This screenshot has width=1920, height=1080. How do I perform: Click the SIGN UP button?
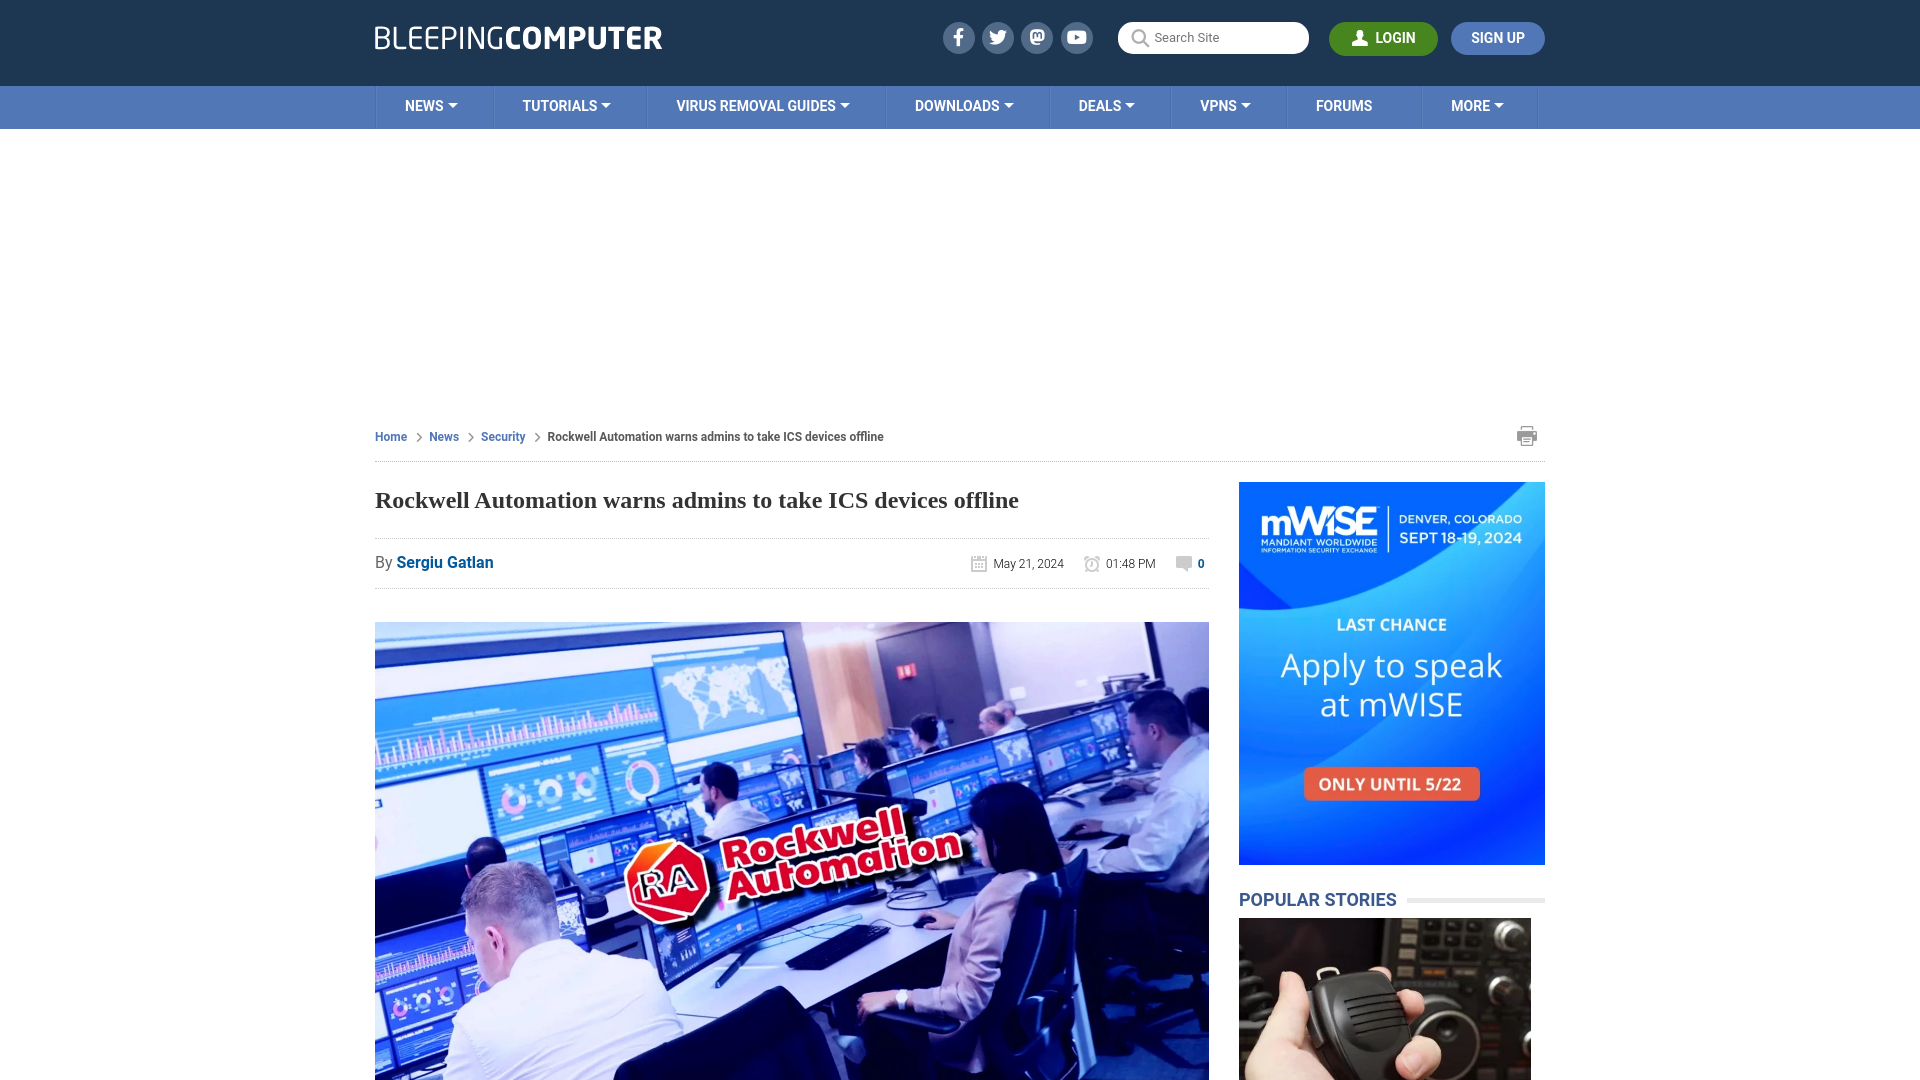1498,38
